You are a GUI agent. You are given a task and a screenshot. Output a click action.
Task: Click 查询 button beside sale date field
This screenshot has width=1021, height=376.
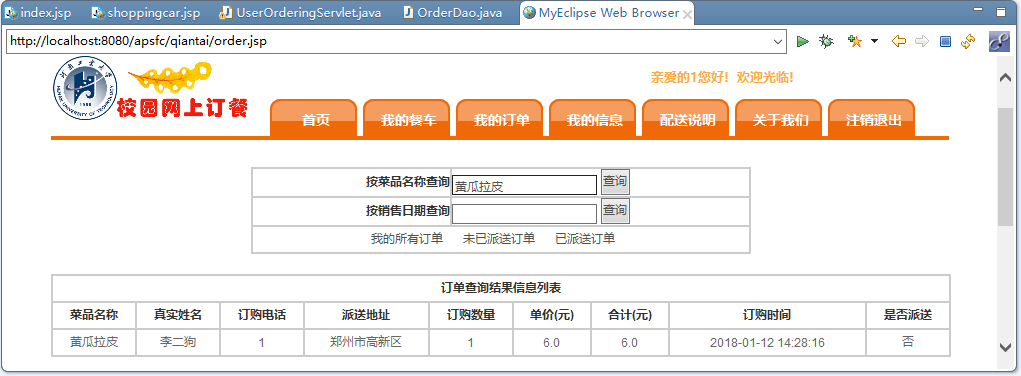click(615, 210)
